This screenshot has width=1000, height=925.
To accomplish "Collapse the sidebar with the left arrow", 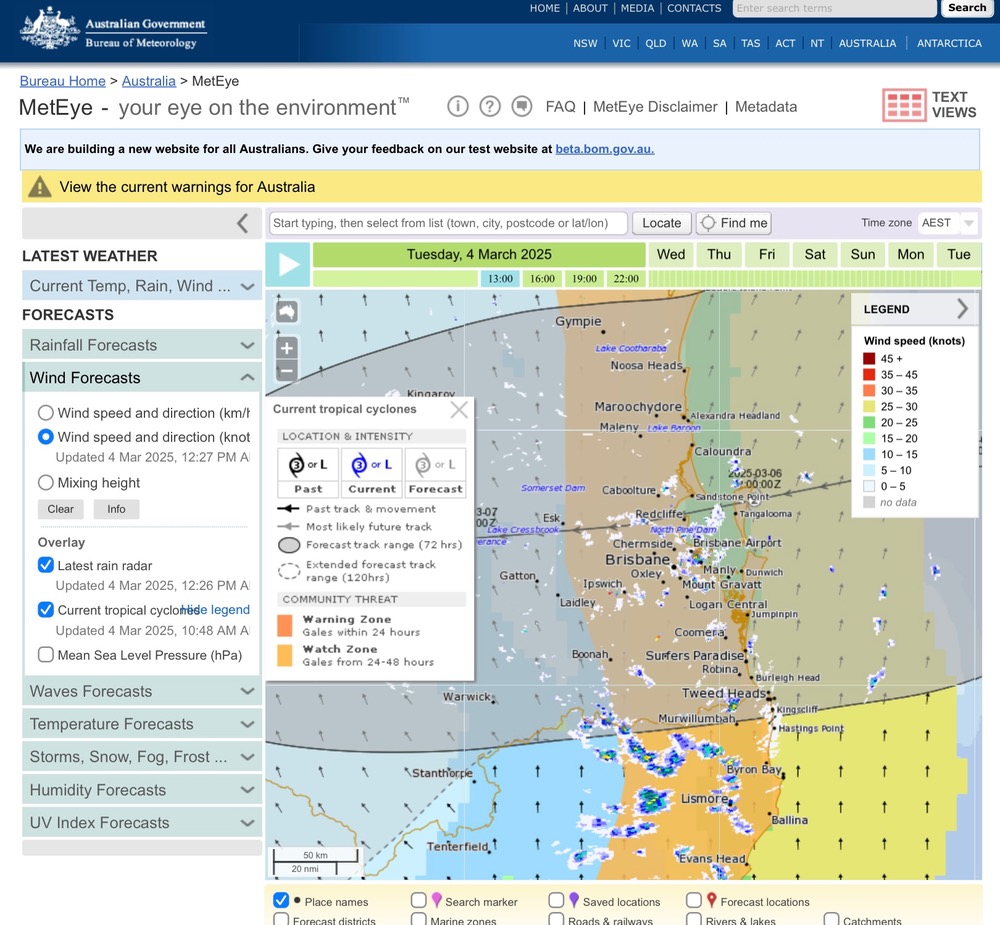I will [242, 223].
